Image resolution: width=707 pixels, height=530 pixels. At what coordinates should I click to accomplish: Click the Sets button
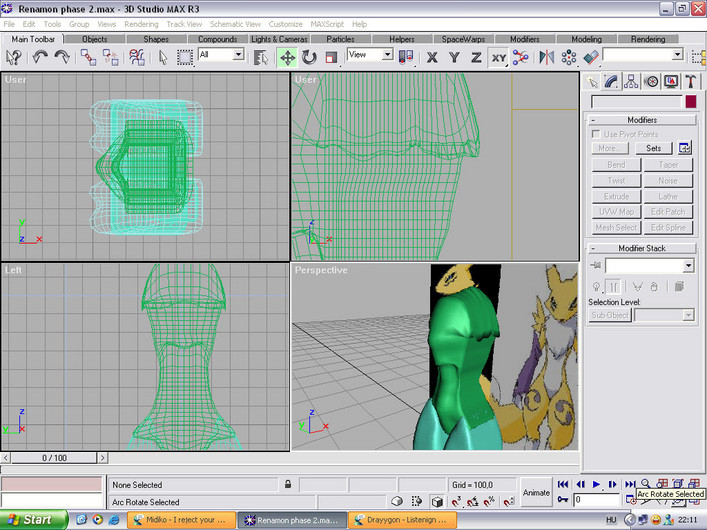(x=653, y=148)
